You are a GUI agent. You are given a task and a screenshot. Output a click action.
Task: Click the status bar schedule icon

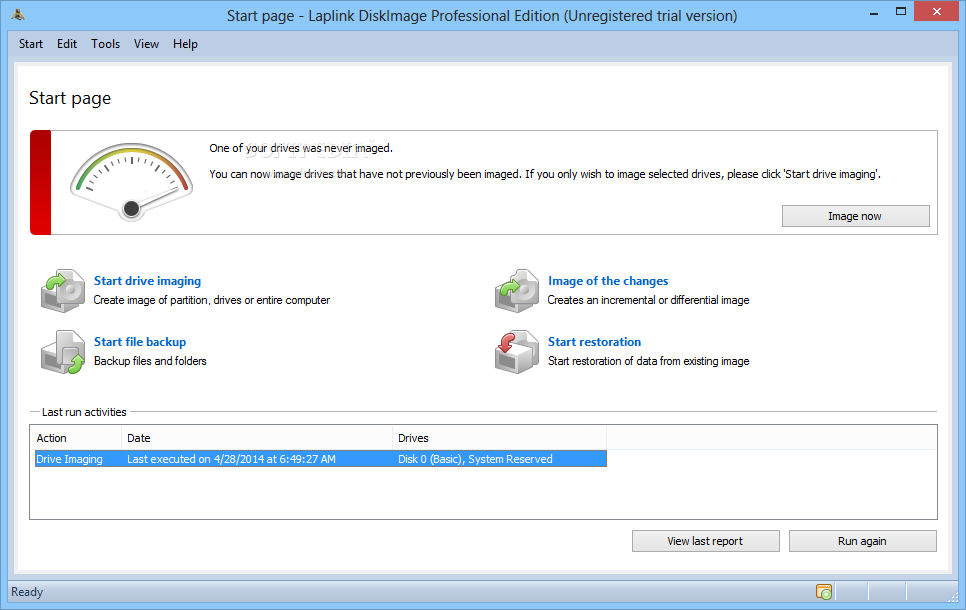point(824,592)
